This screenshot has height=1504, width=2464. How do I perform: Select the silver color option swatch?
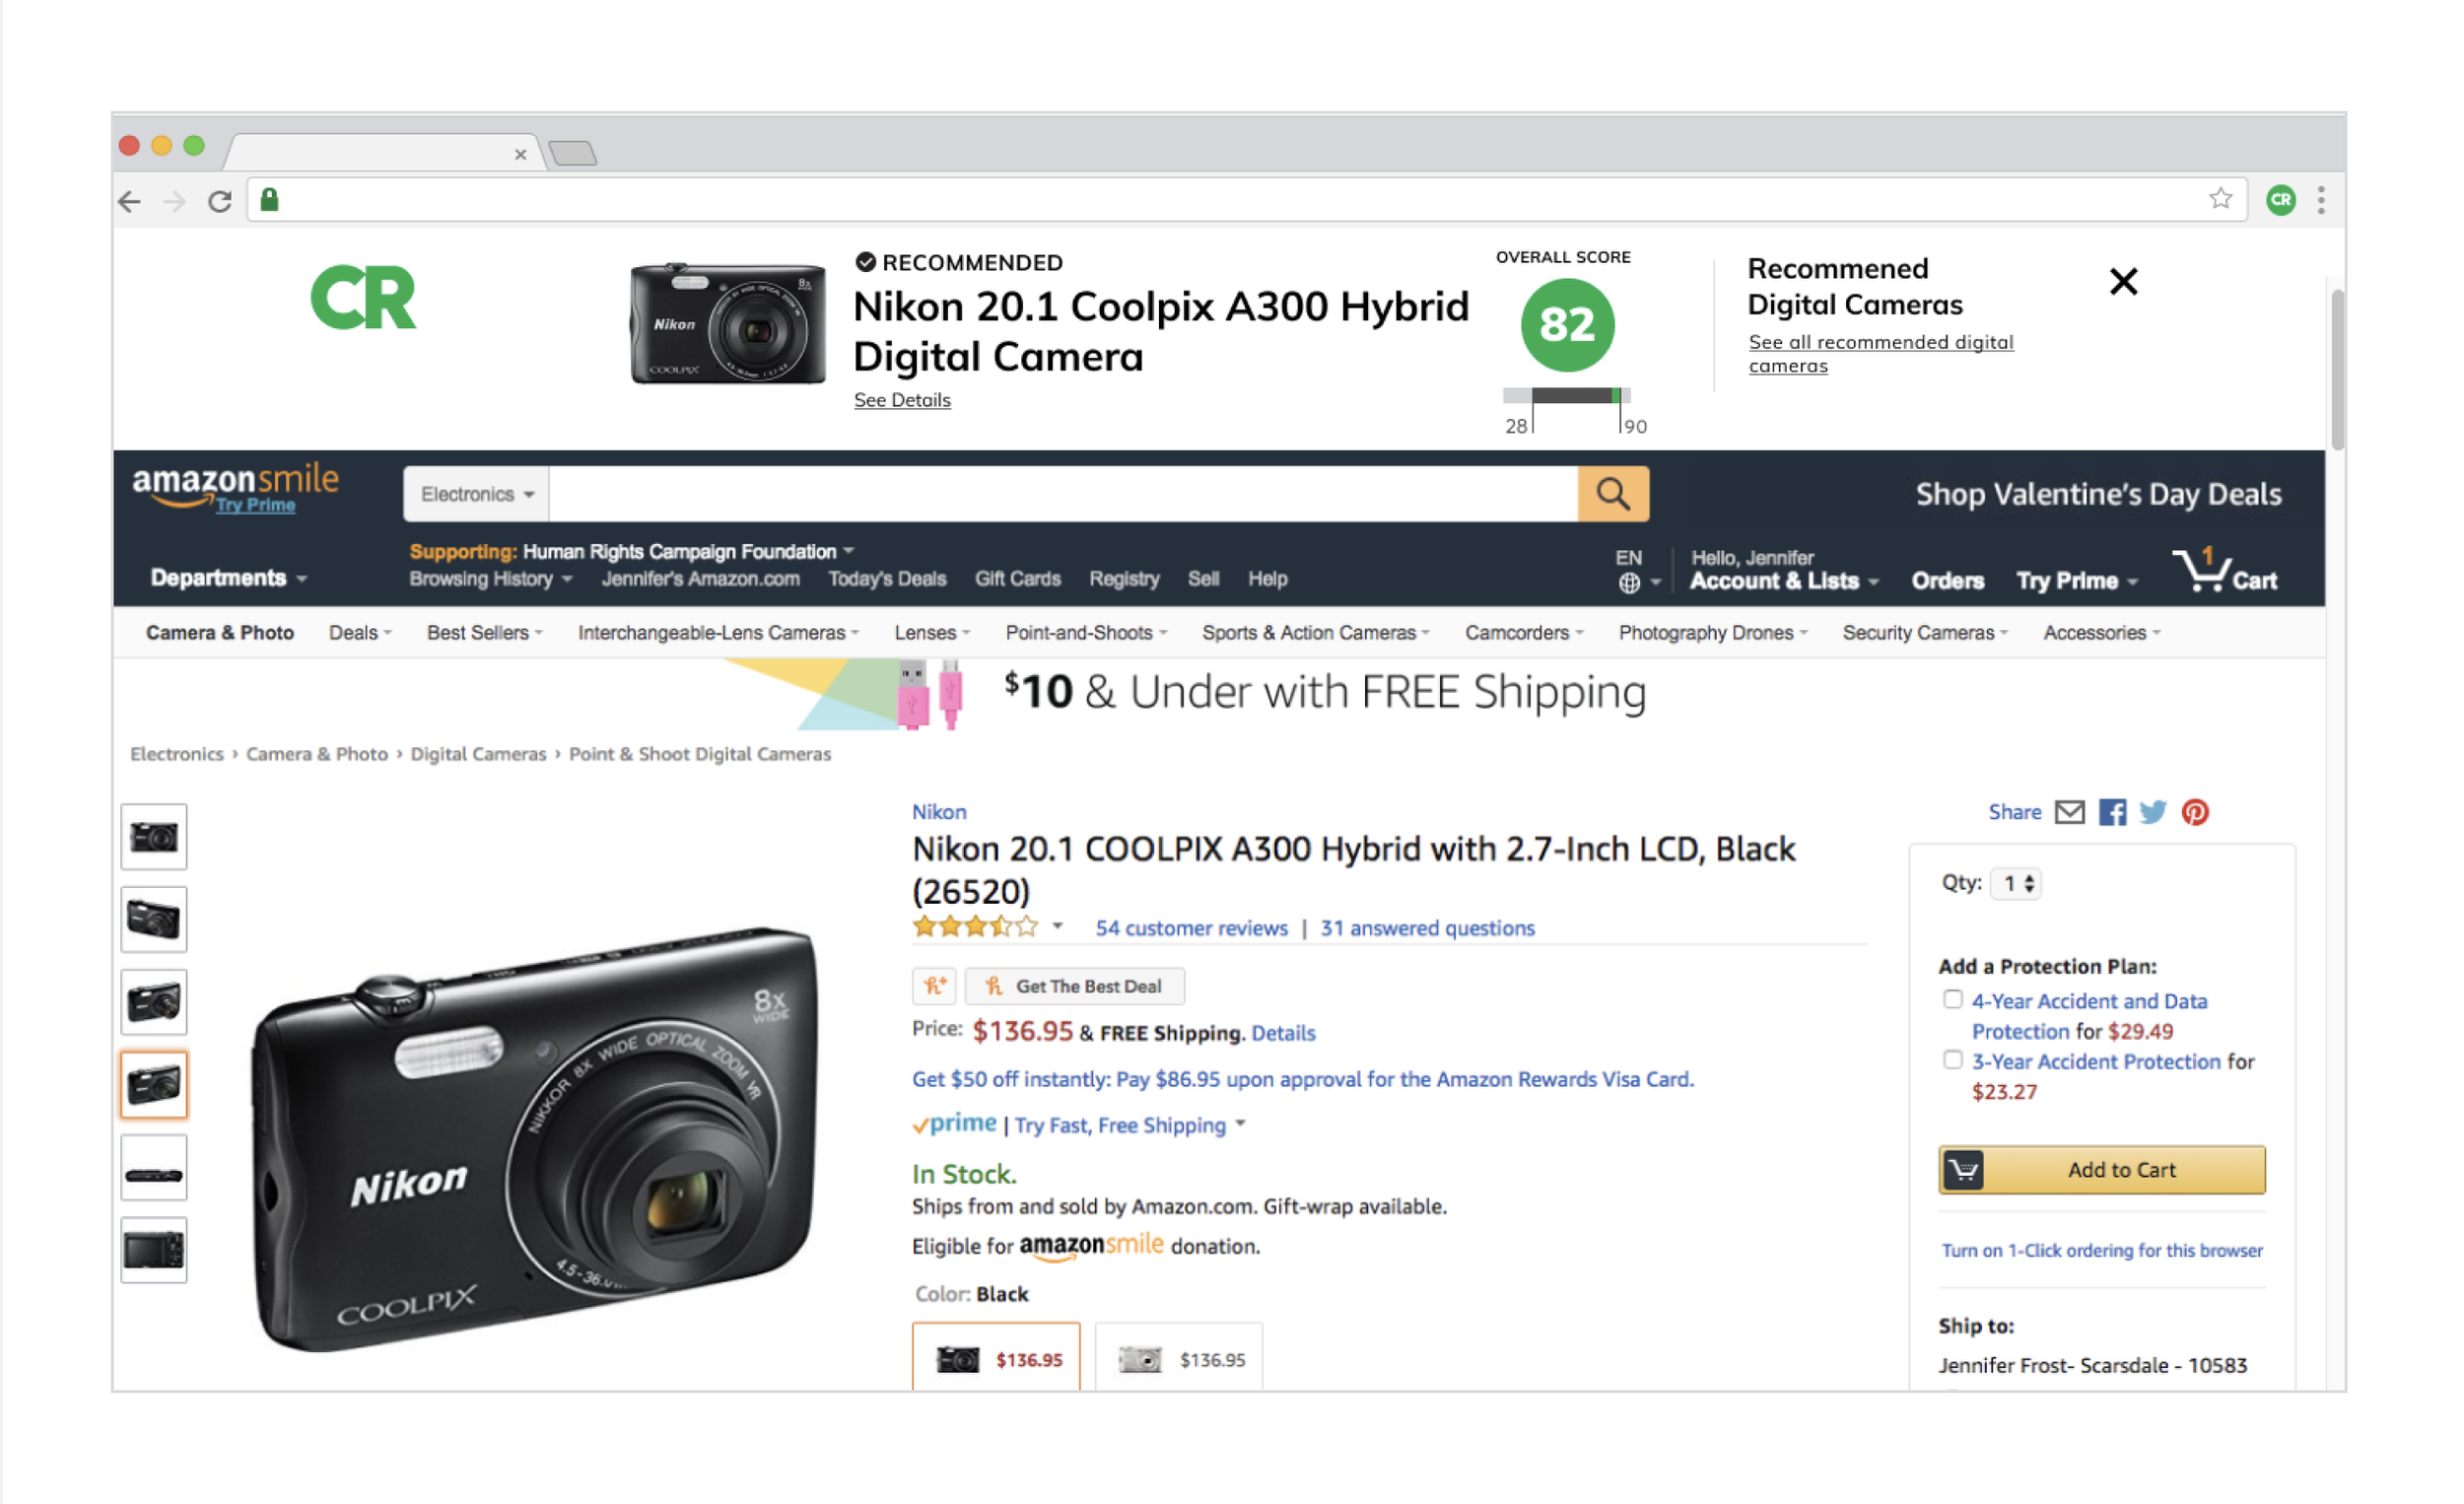pyautogui.click(x=1178, y=1358)
